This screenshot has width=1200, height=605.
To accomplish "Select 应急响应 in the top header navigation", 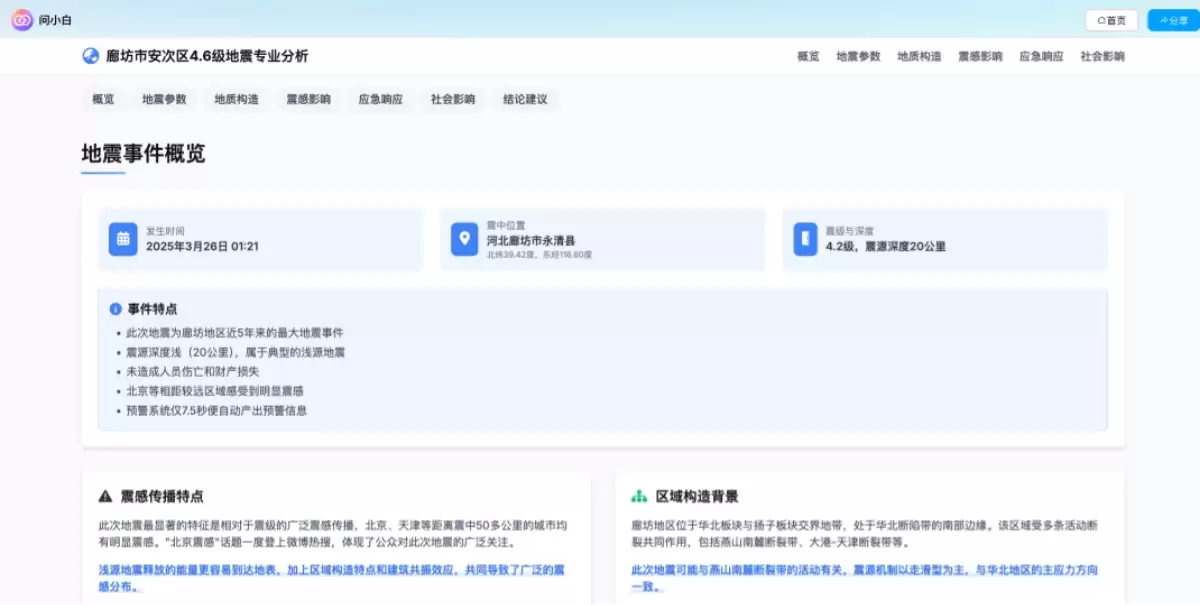I will (1041, 56).
